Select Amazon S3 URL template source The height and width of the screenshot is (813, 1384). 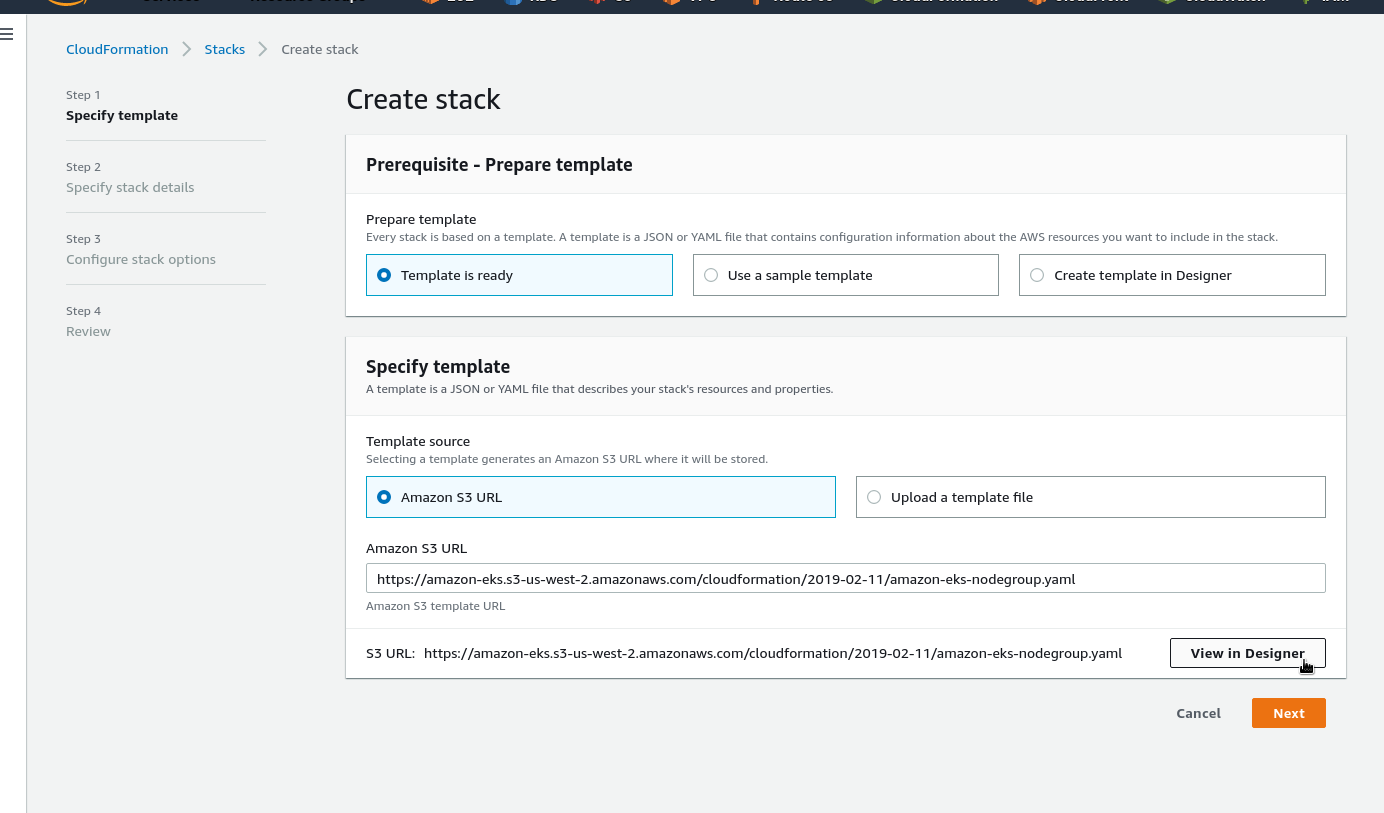click(600, 497)
